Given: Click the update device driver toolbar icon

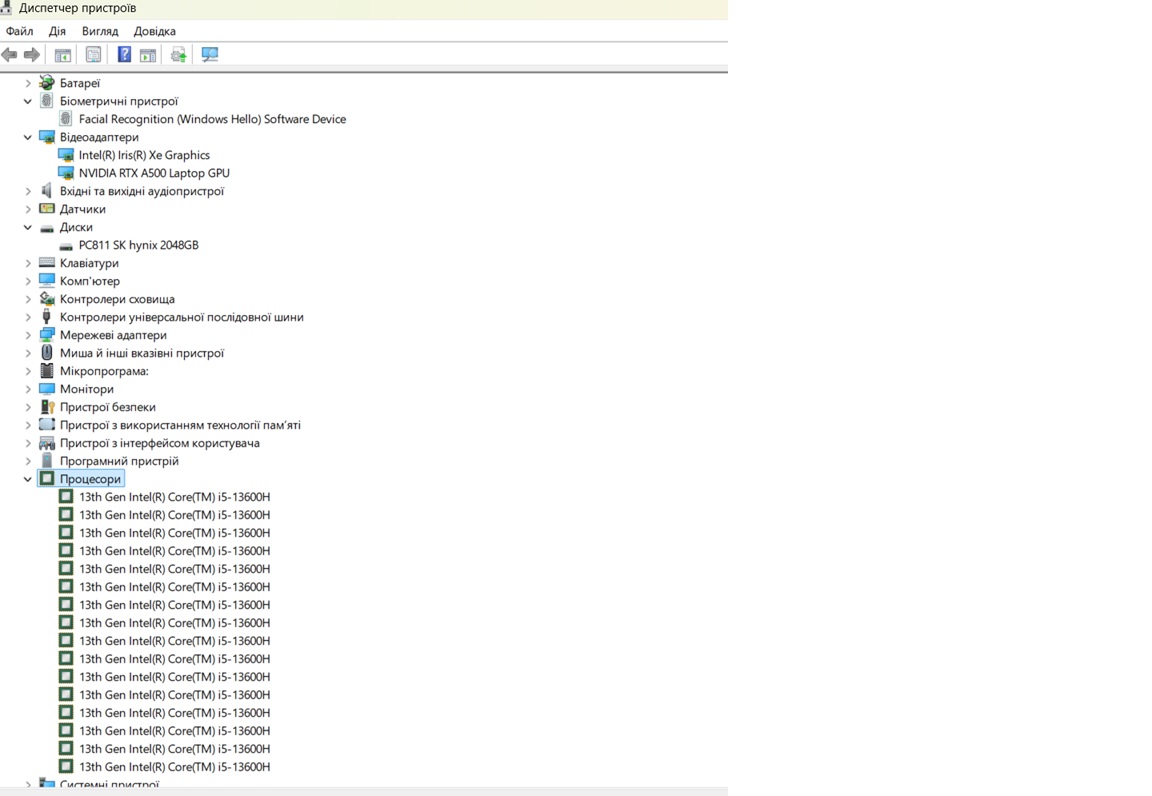Looking at the screenshot, I should (x=179, y=54).
